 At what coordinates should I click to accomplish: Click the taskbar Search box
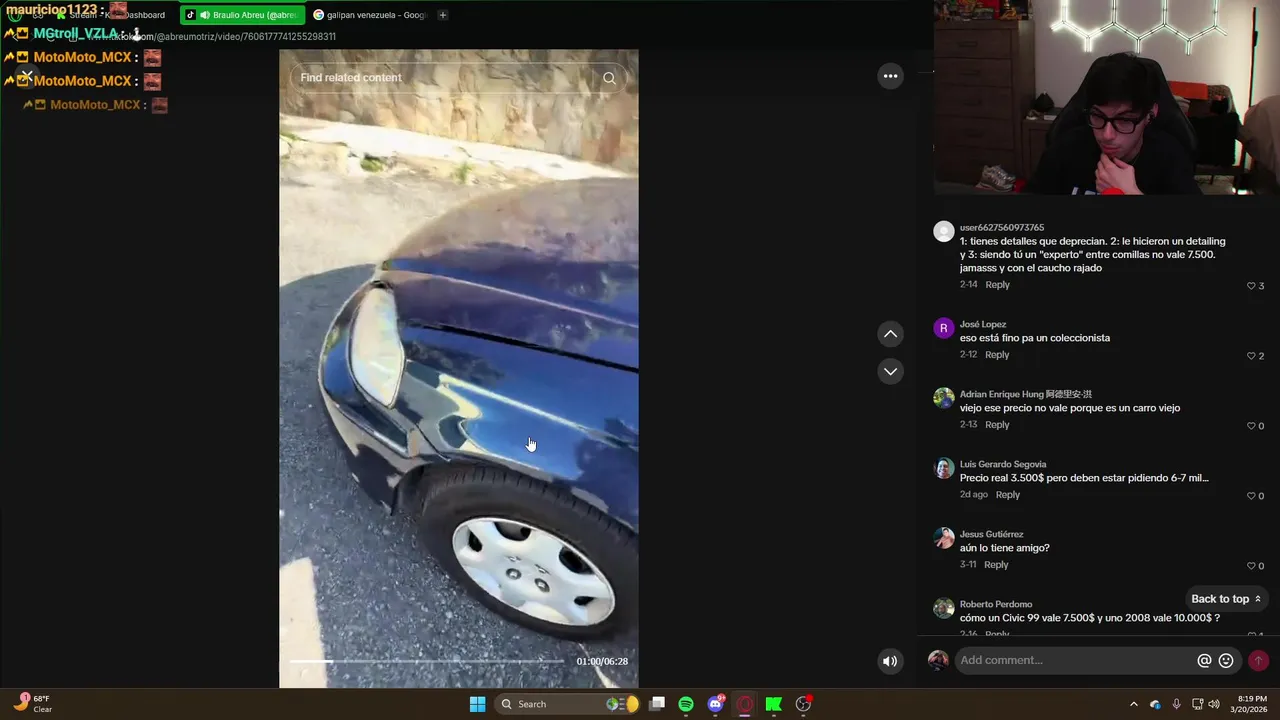tap(568, 704)
